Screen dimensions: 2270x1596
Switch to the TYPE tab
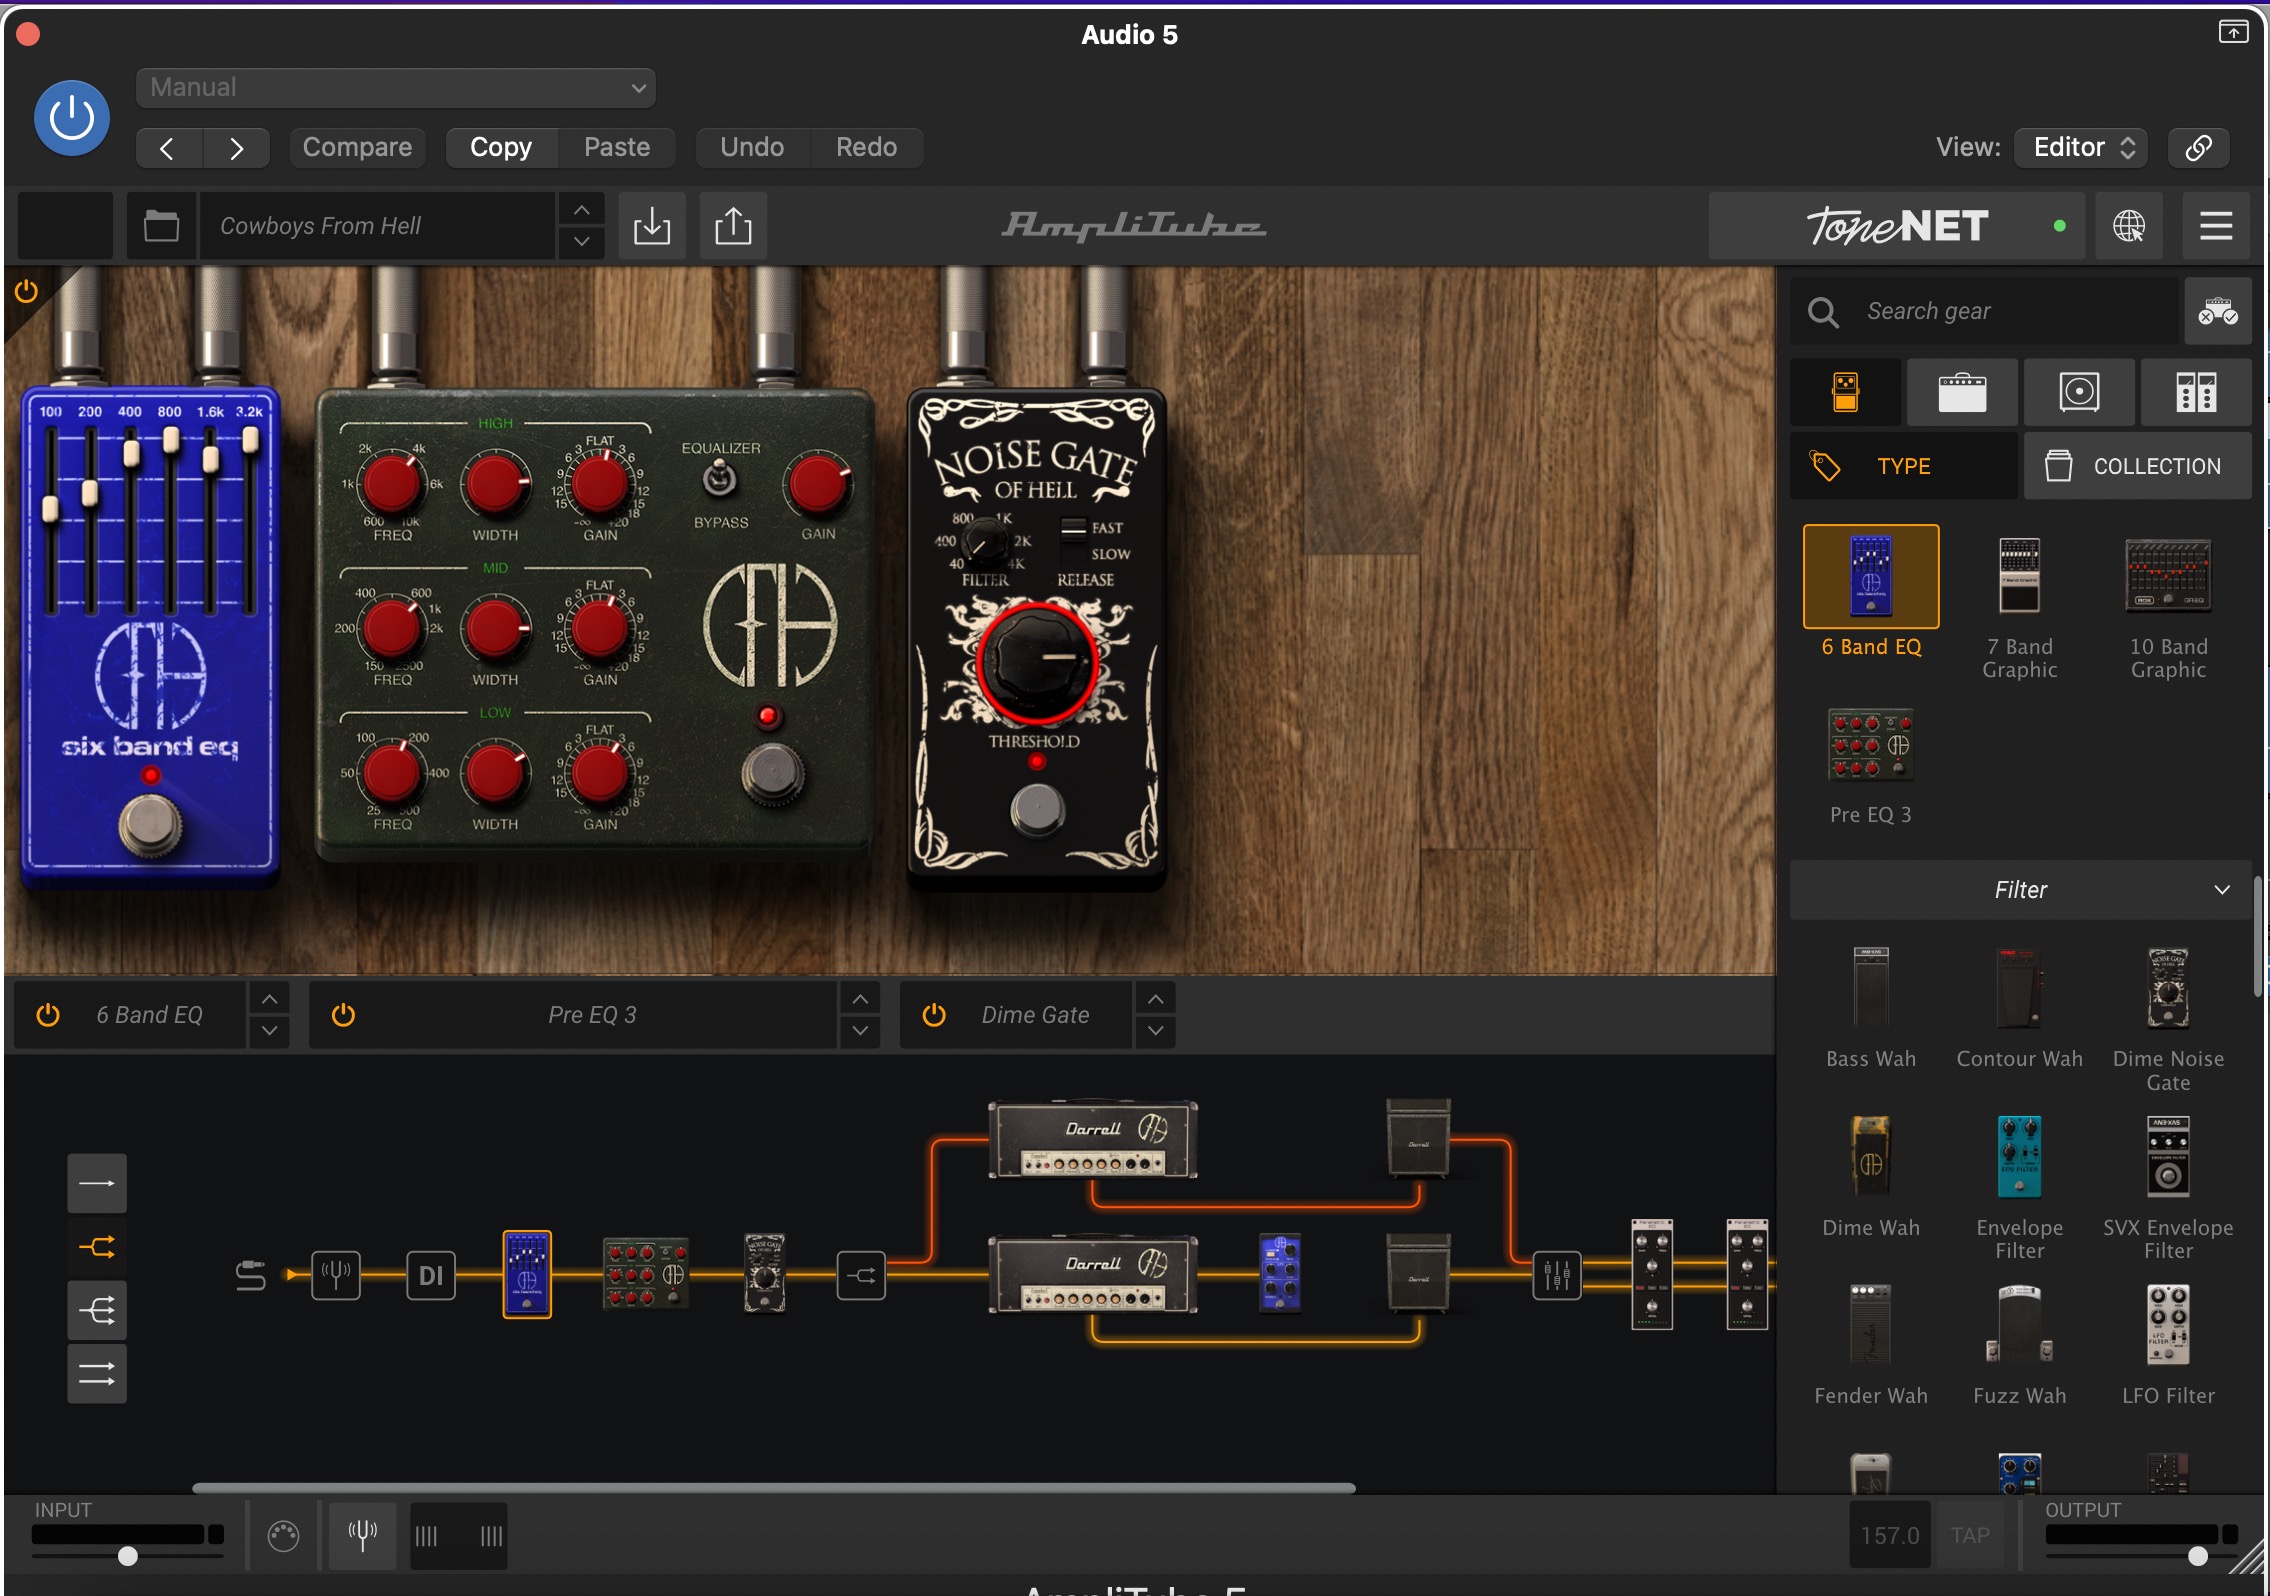pyautogui.click(x=1903, y=466)
